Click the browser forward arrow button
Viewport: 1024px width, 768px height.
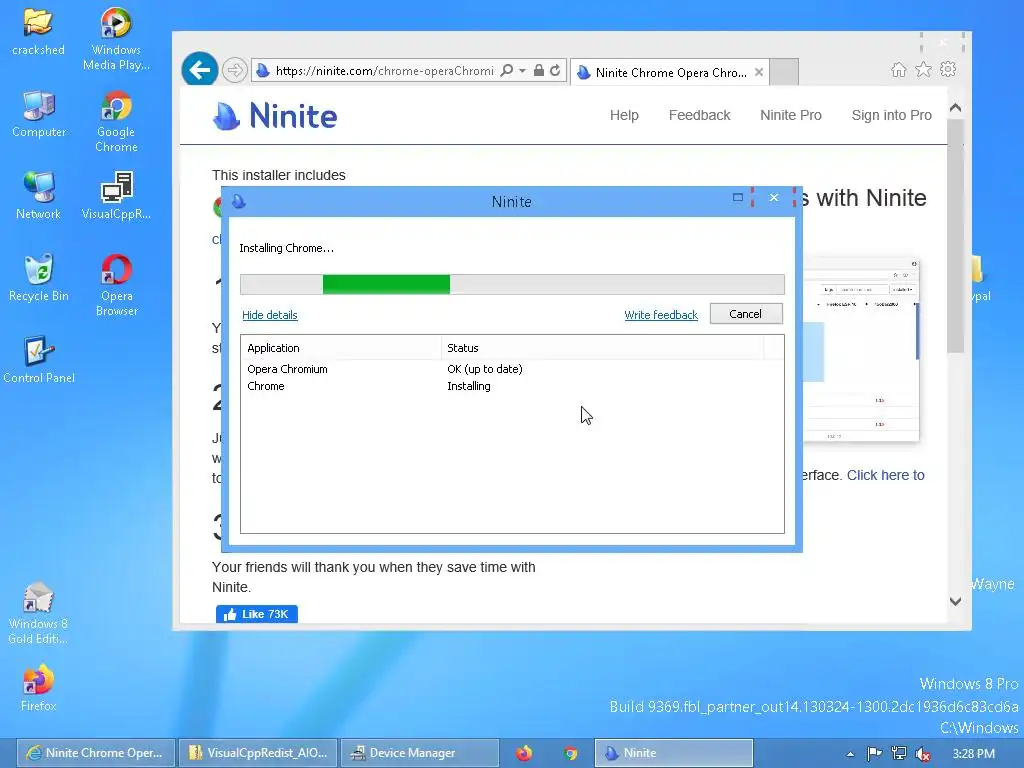pyautogui.click(x=234, y=70)
